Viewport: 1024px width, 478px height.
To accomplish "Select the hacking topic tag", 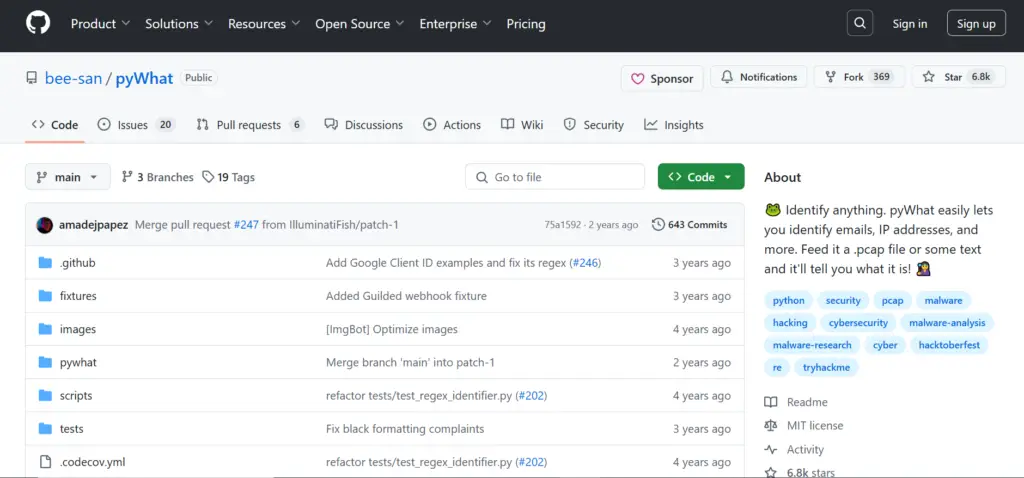I will pyautogui.click(x=790, y=323).
